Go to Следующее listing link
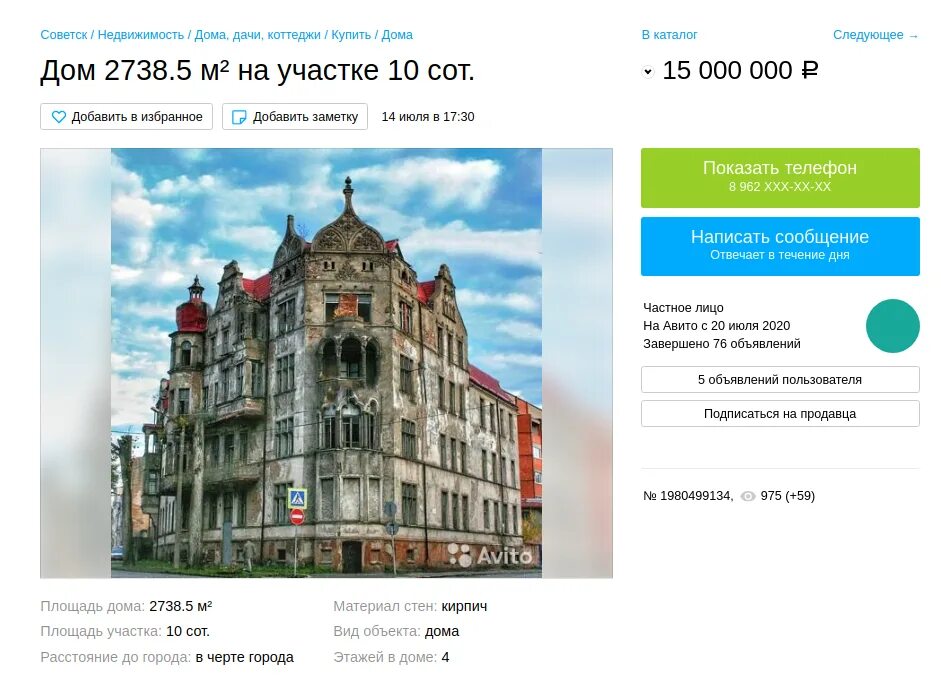941x684 pixels. coord(876,35)
